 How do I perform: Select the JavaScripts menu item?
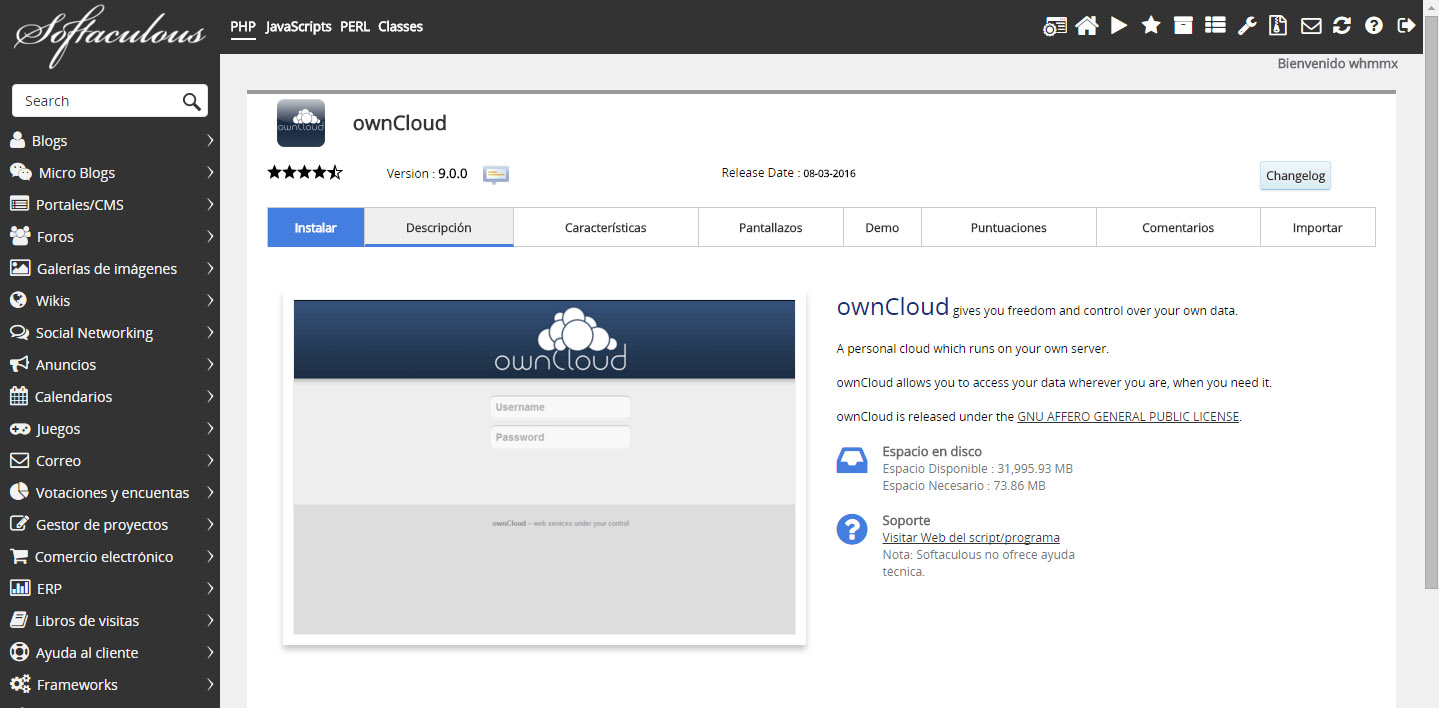click(298, 27)
